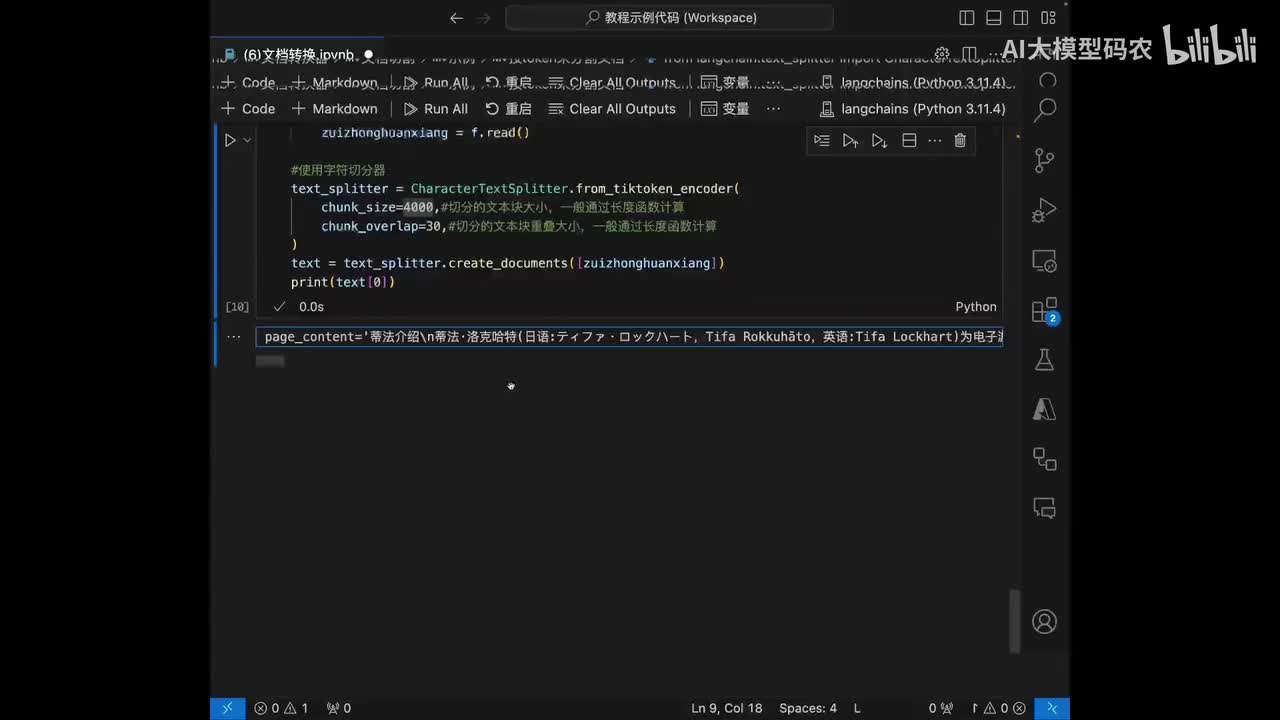1280x720 pixels.
Task: Execute this cell and below
Action: coord(879,141)
